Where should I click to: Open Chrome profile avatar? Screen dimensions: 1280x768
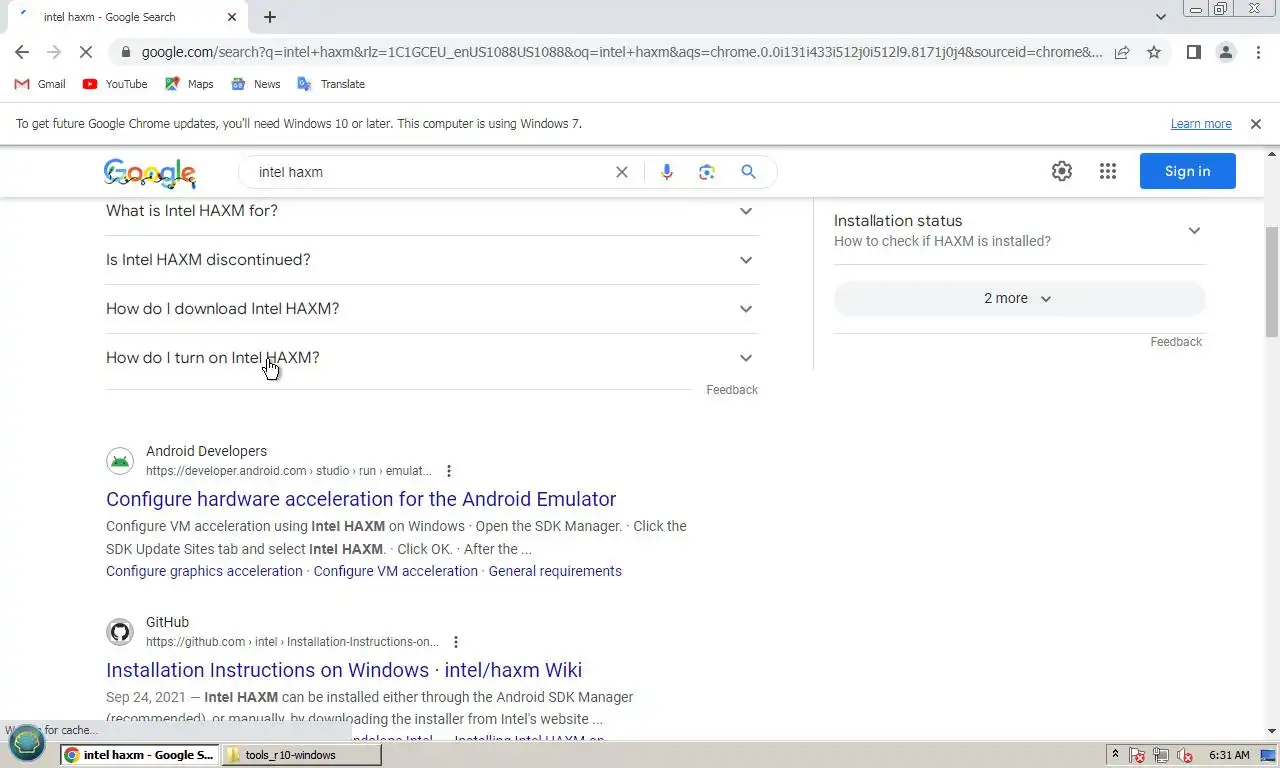point(1226,52)
